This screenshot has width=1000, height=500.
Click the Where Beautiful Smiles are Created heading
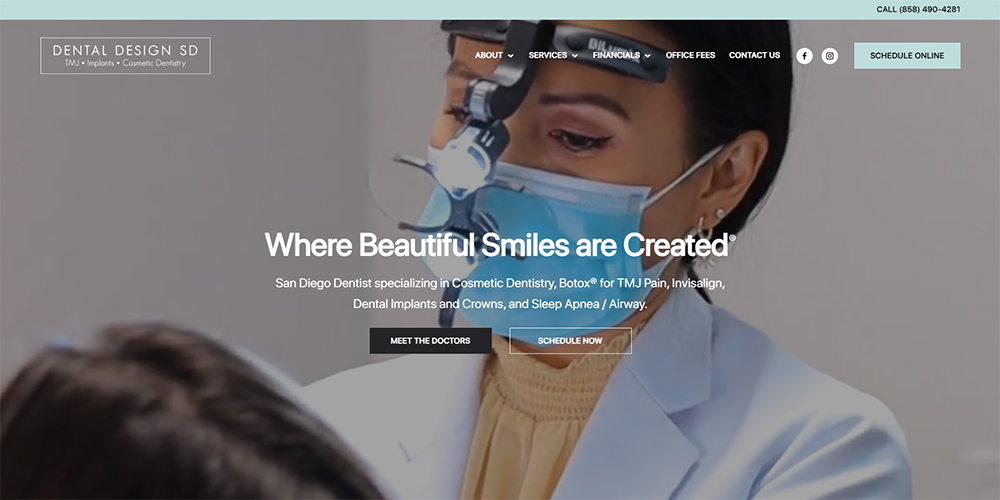coord(499,245)
